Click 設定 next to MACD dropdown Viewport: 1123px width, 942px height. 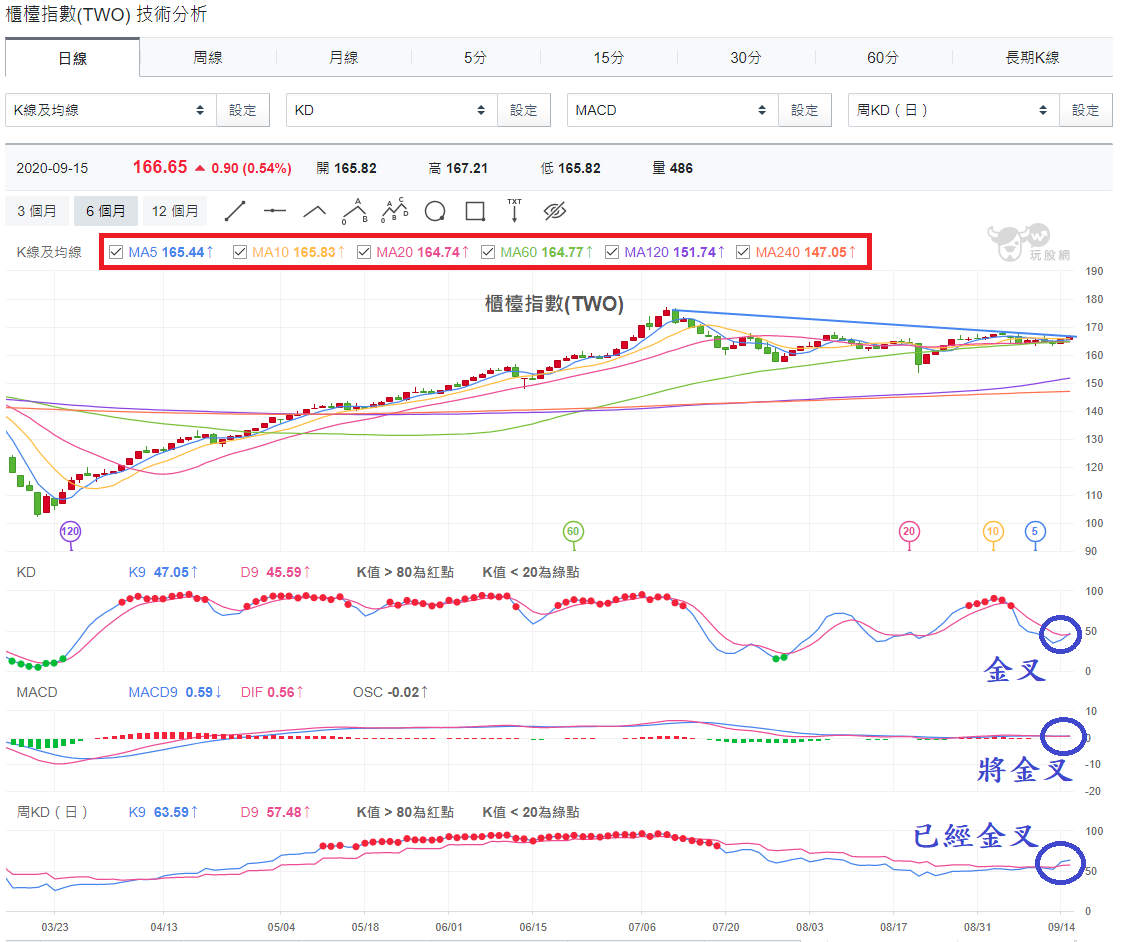pyautogui.click(x=804, y=110)
